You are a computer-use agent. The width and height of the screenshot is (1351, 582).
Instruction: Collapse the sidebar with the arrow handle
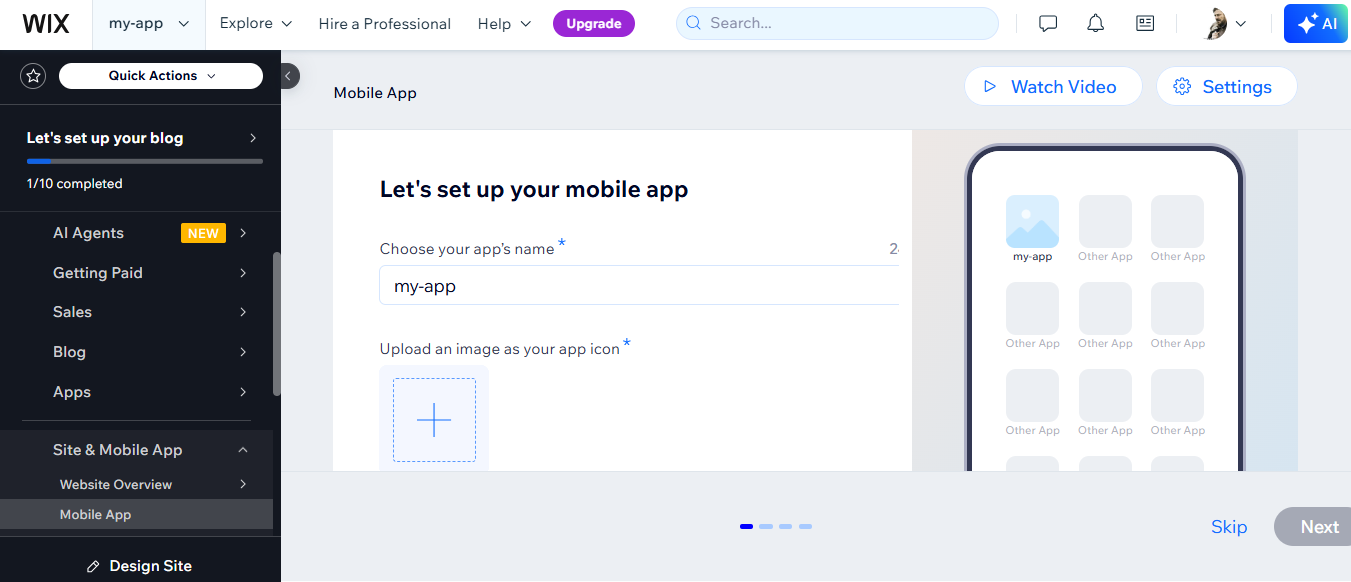(289, 76)
